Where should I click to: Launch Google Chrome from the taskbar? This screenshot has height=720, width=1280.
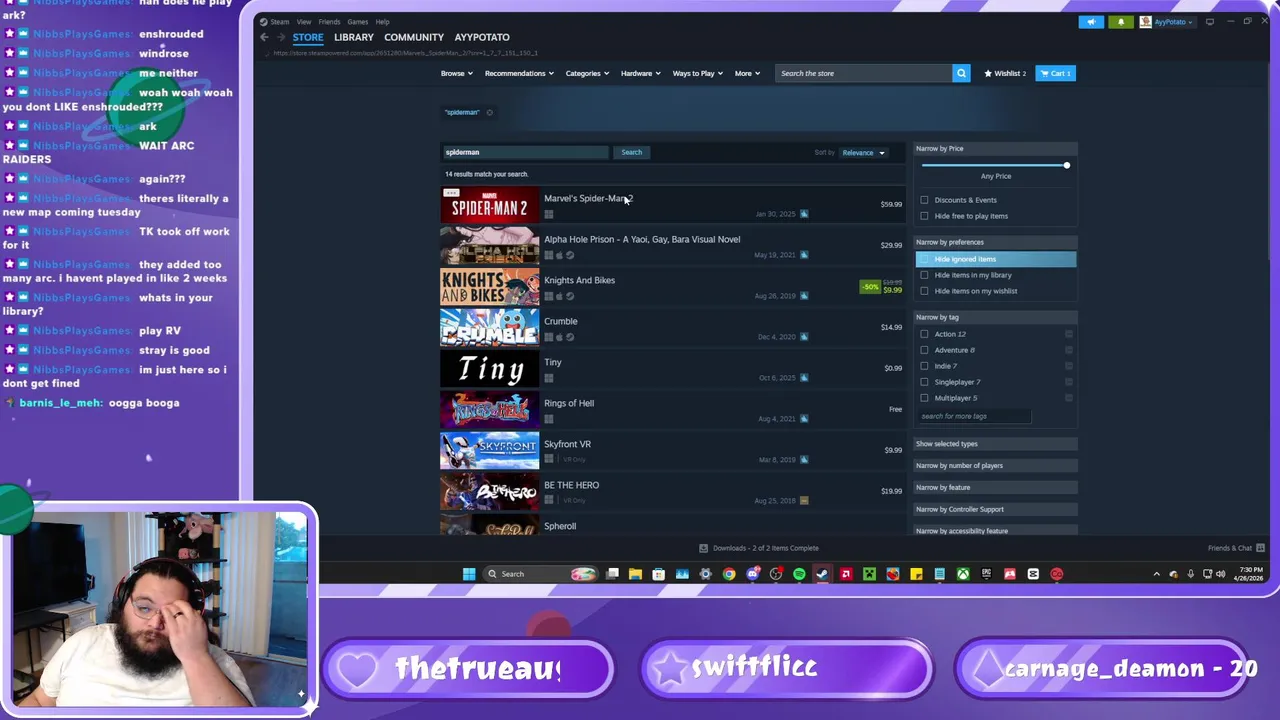(729, 574)
